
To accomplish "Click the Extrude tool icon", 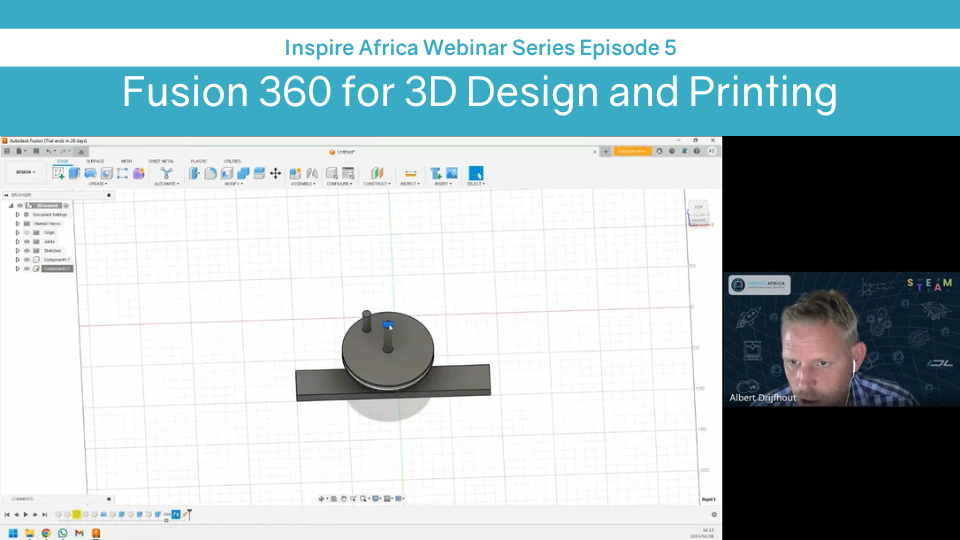I will coord(74,173).
